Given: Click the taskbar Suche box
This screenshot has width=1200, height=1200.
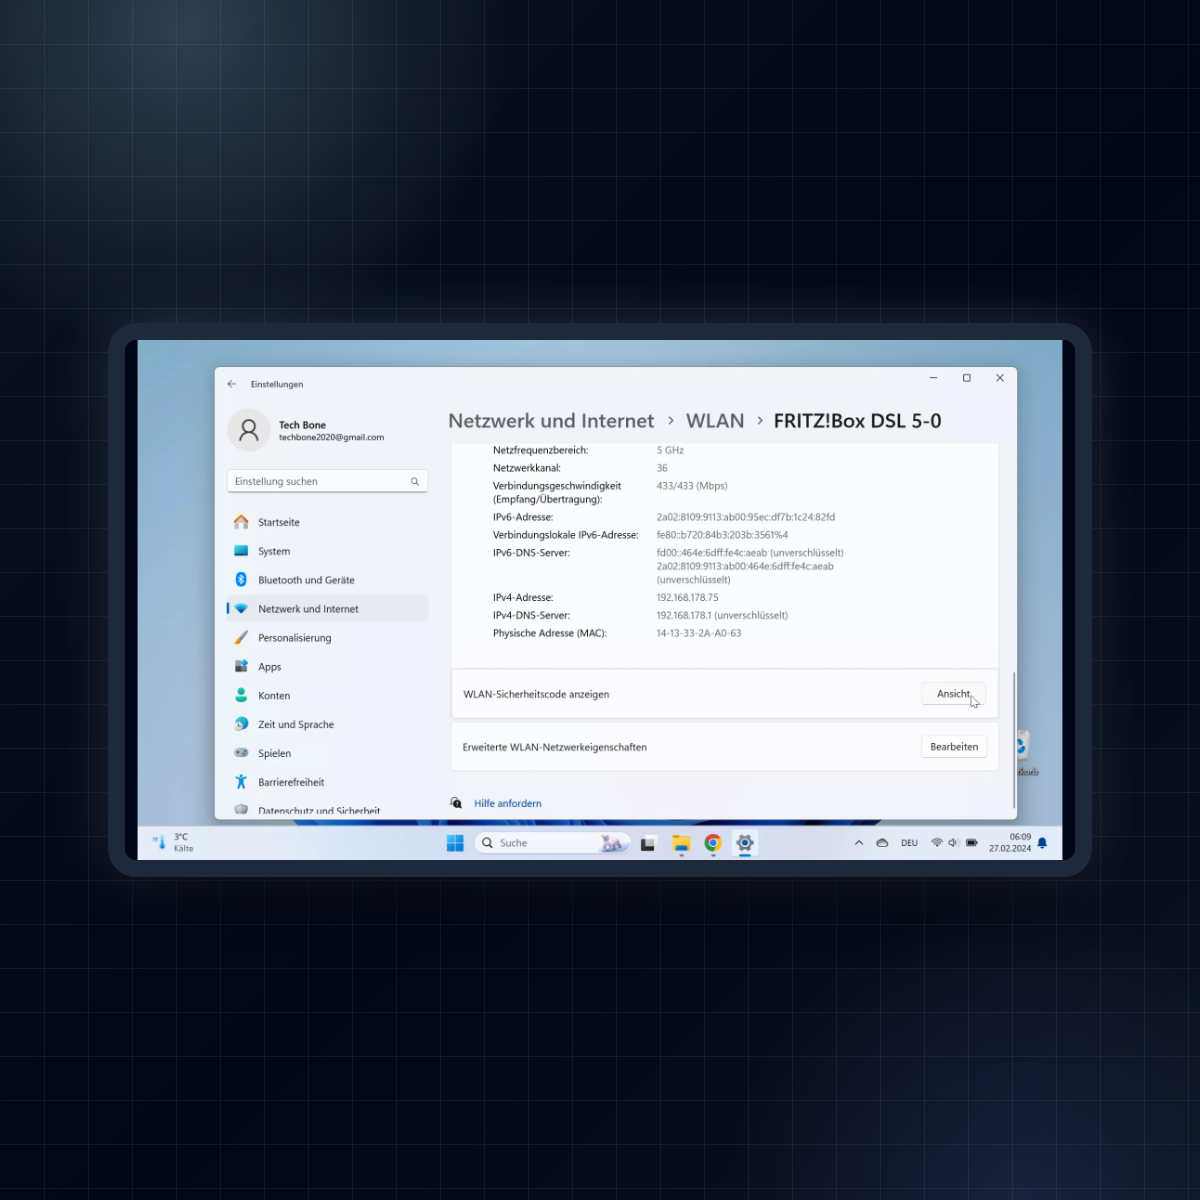Looking at the screenshot, I should click(x=552, y=843).
